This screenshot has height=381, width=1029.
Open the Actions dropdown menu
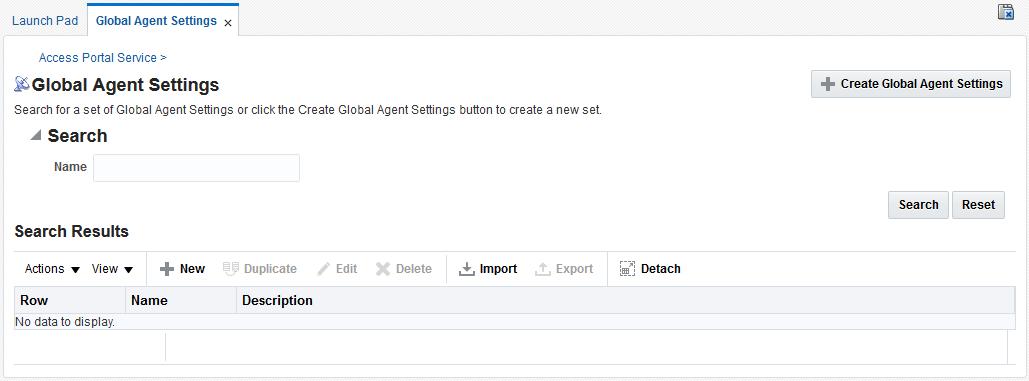(x=52, y=269)
